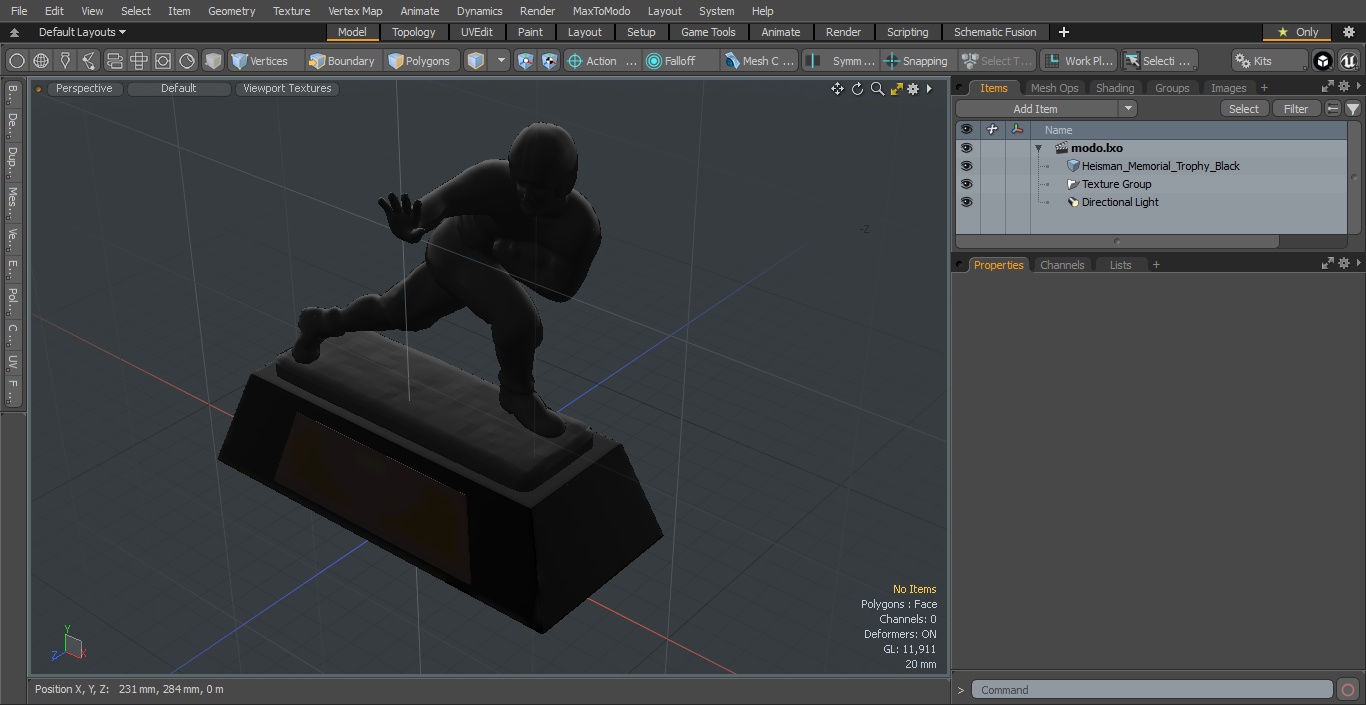Expand Items panel more-options arrow
Viewport: 1366px width, 705px height.
click(x=1358, y=87)
